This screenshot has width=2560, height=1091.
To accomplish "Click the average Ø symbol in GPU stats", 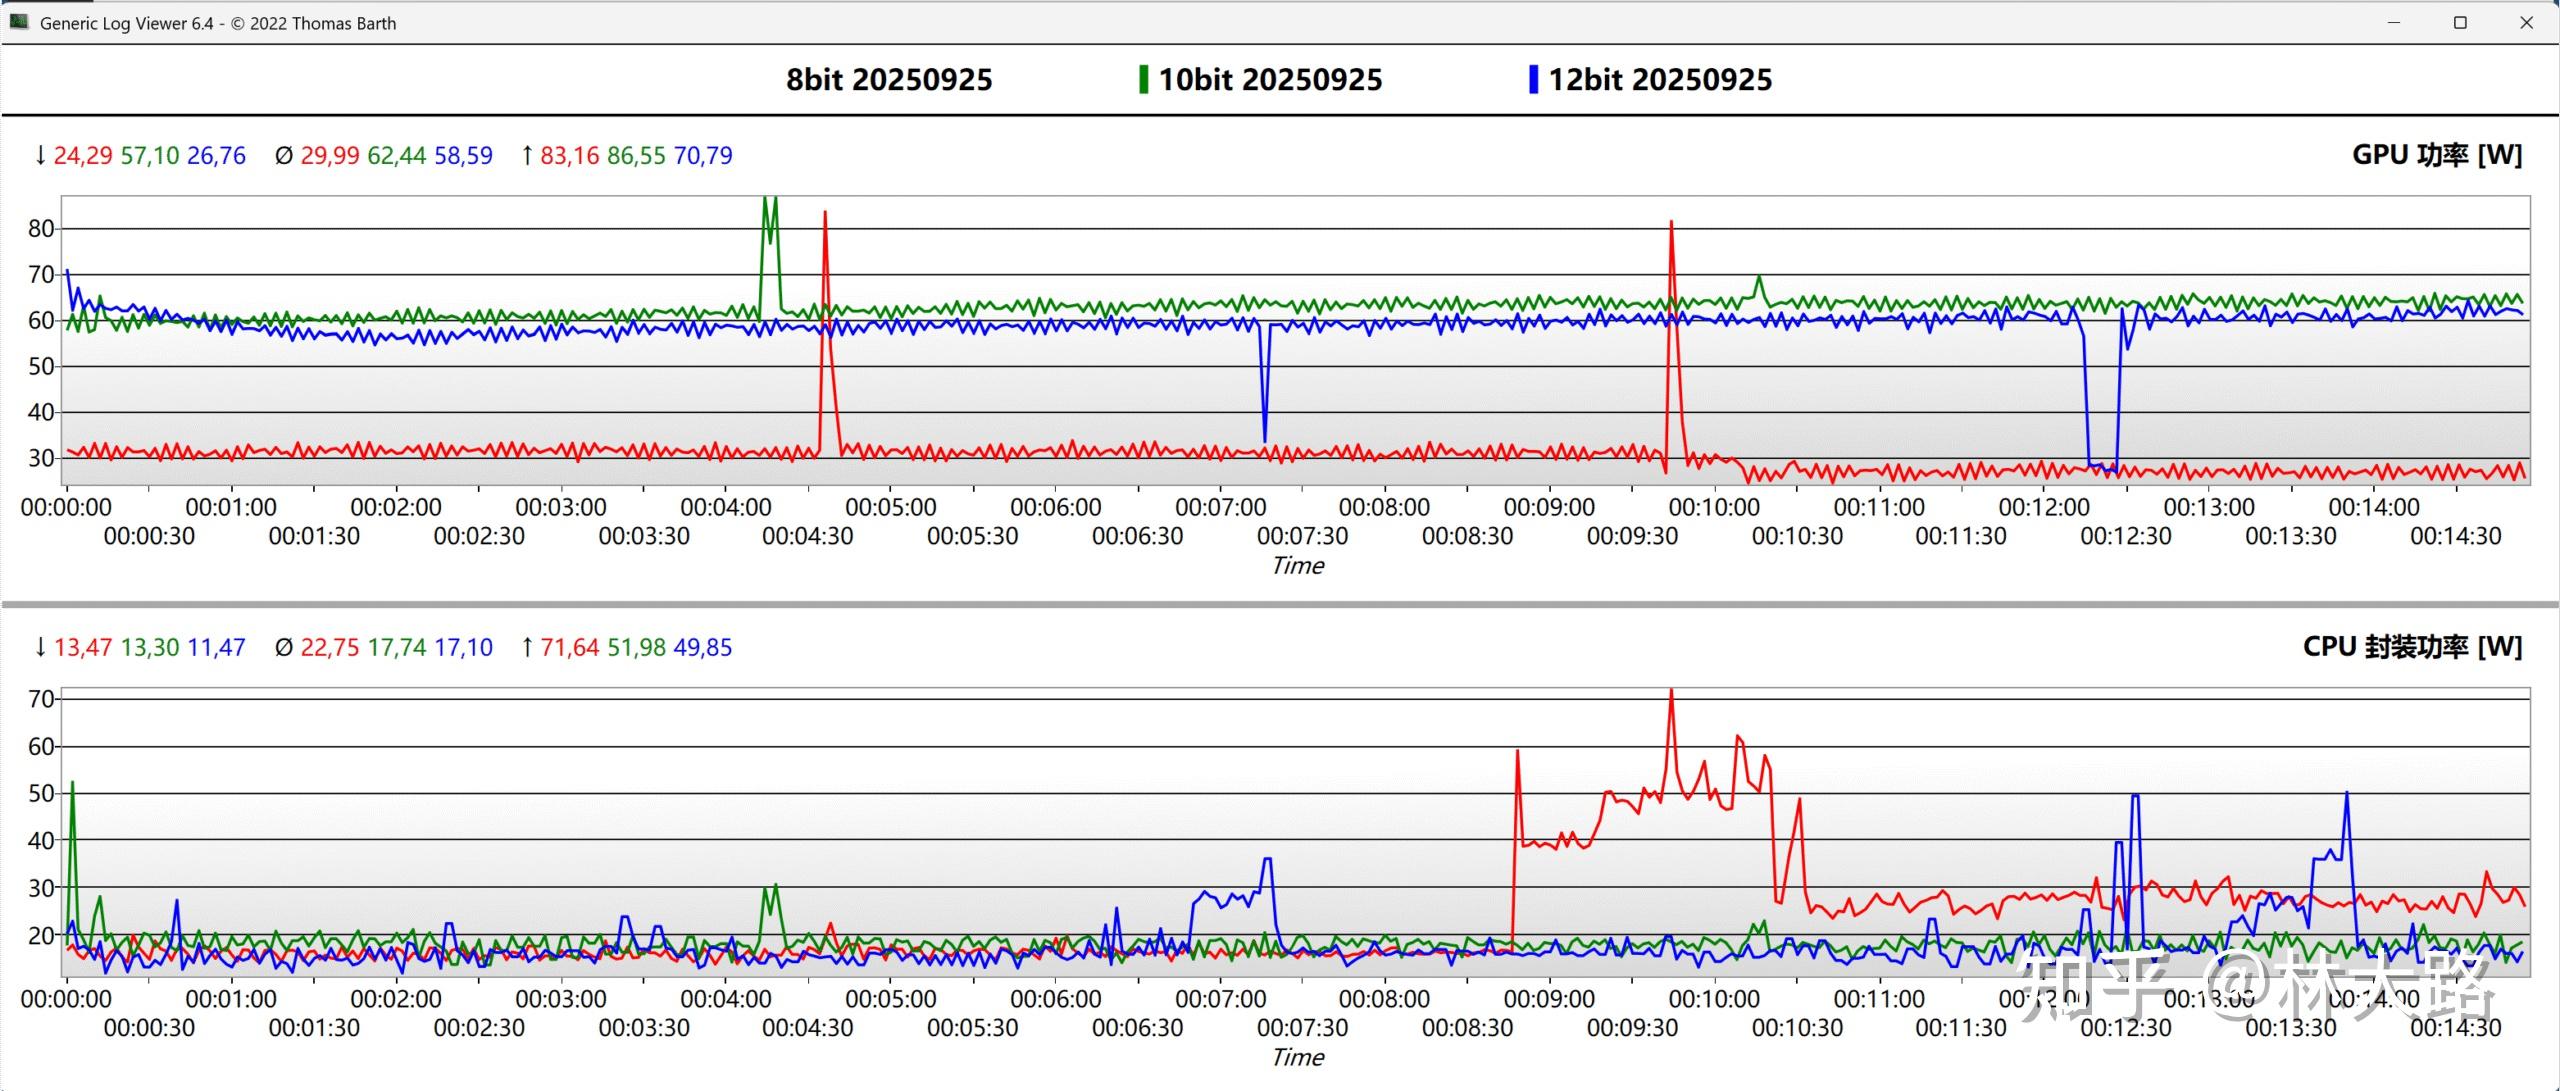I will [x=283, y=156].
